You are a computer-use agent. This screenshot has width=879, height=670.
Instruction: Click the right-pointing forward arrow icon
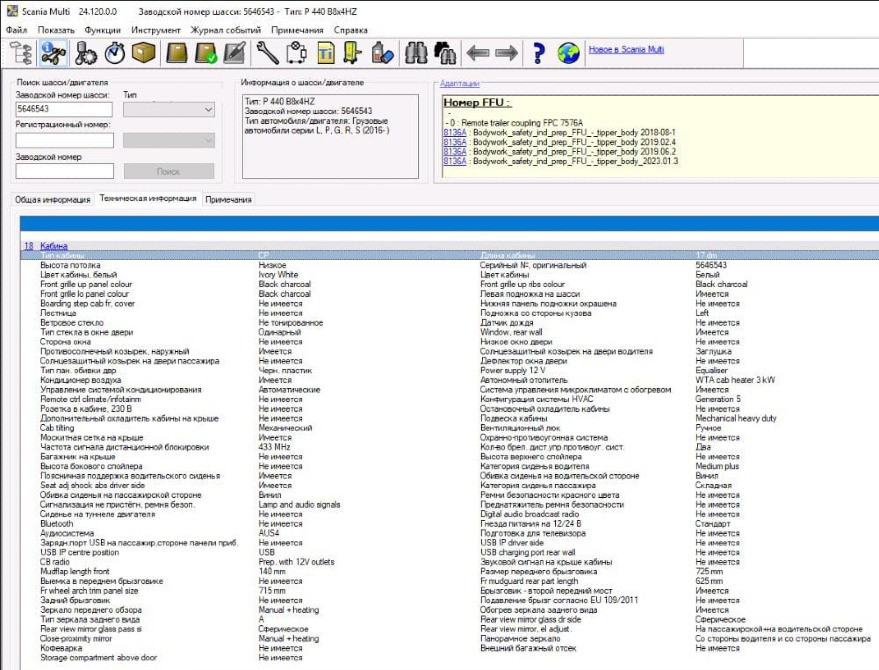point(507,53)
